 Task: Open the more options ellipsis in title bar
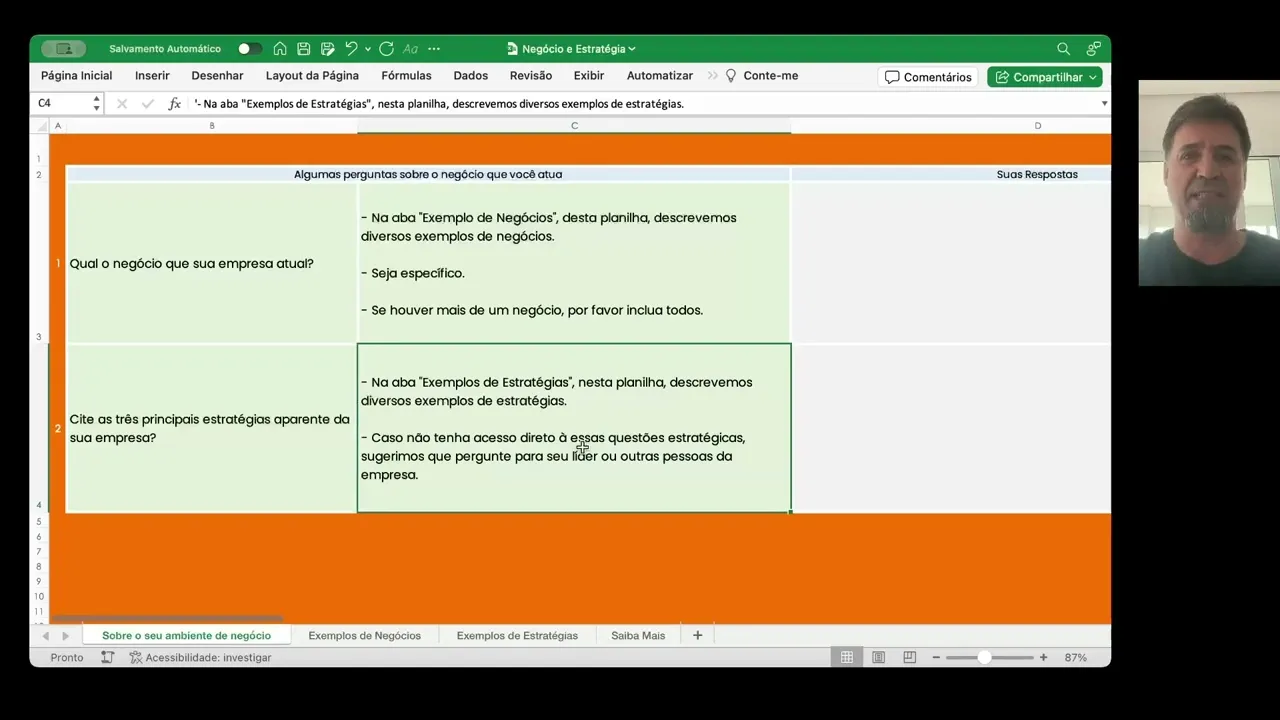[434, 49]
